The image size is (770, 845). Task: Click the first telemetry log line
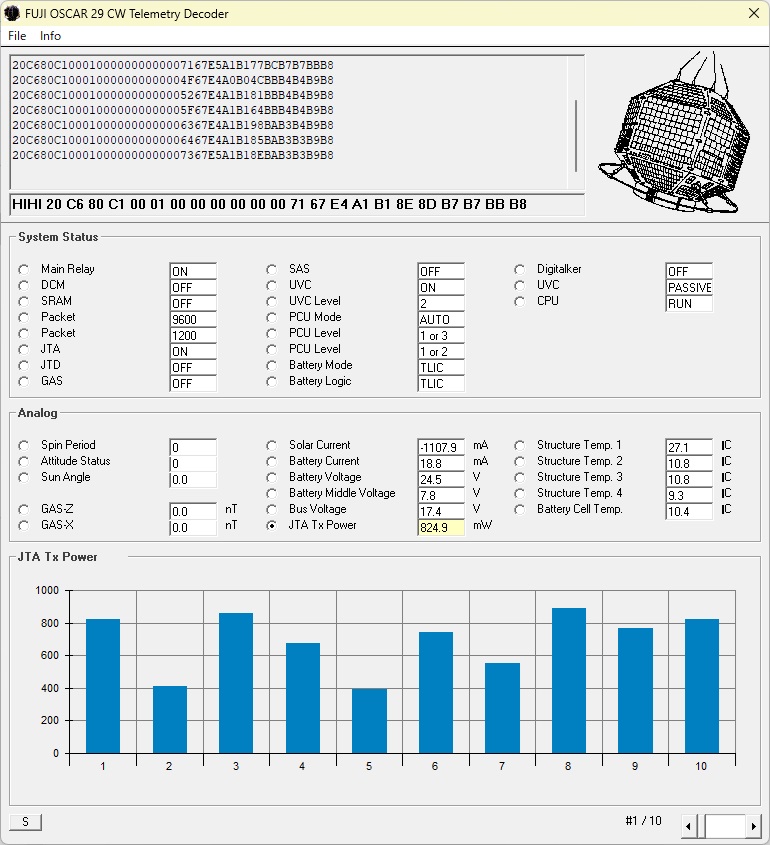click(x=173, y=65)
